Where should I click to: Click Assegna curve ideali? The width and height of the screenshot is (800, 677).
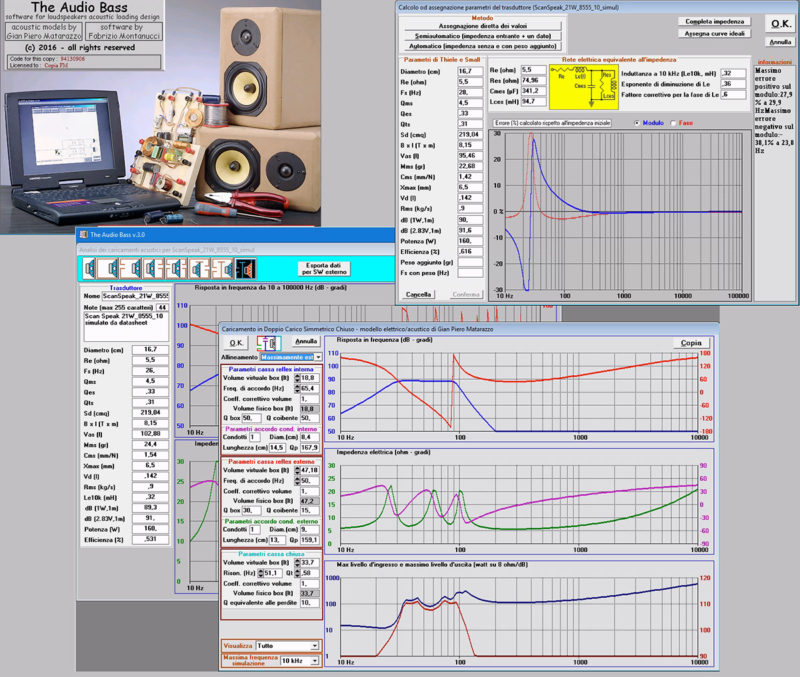(x=715, y=33)
